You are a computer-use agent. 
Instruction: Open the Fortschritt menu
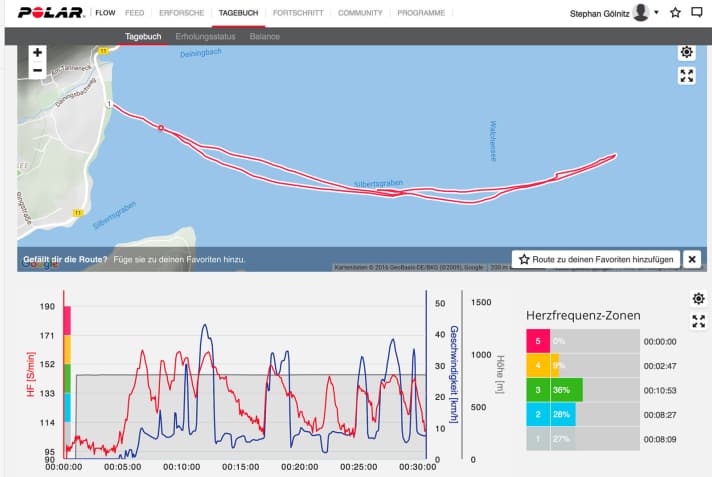pyautogui.click(x=297, y=13)
